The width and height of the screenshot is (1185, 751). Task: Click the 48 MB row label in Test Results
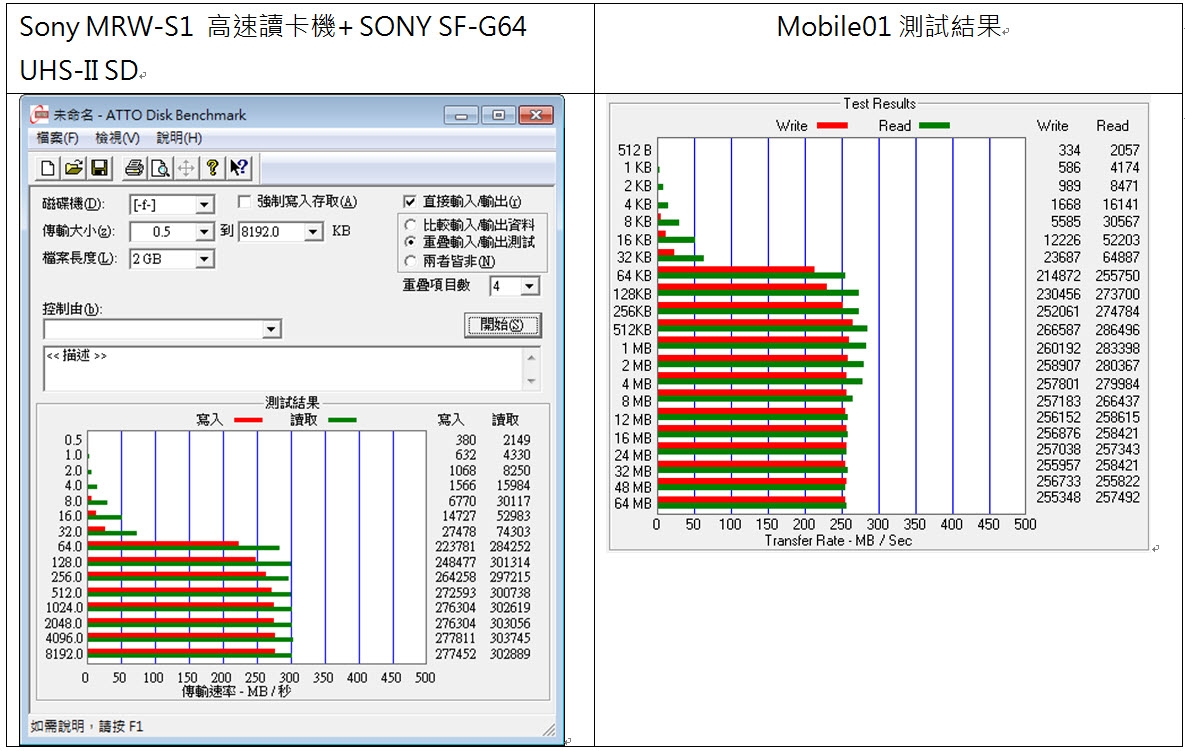coord(633,488)
